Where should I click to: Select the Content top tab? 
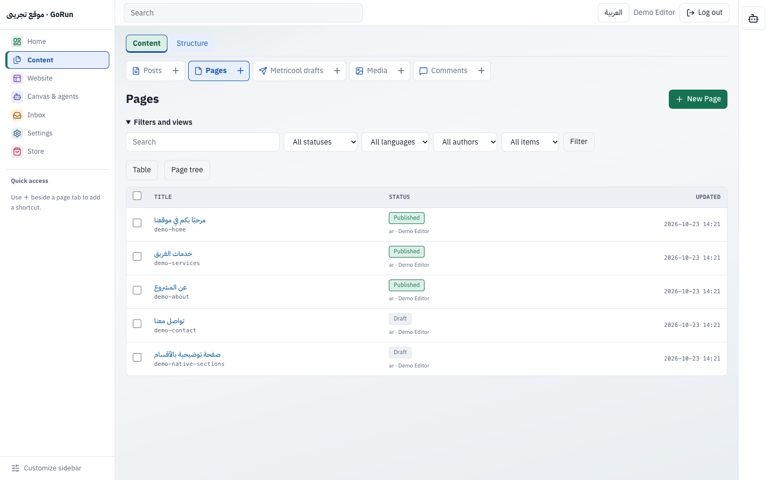click(x=146, y=44)
